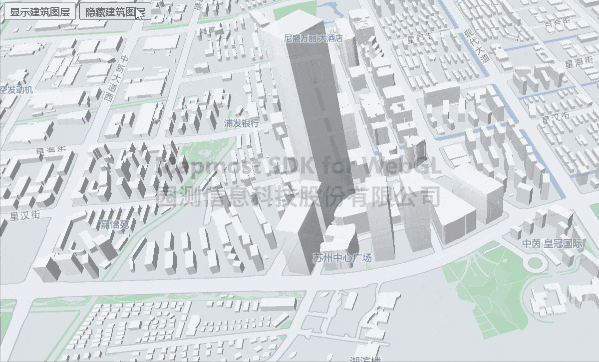599x362 pixels.
Task: Select the 苏州中心广场 label
Action: [x=342, y=258]
